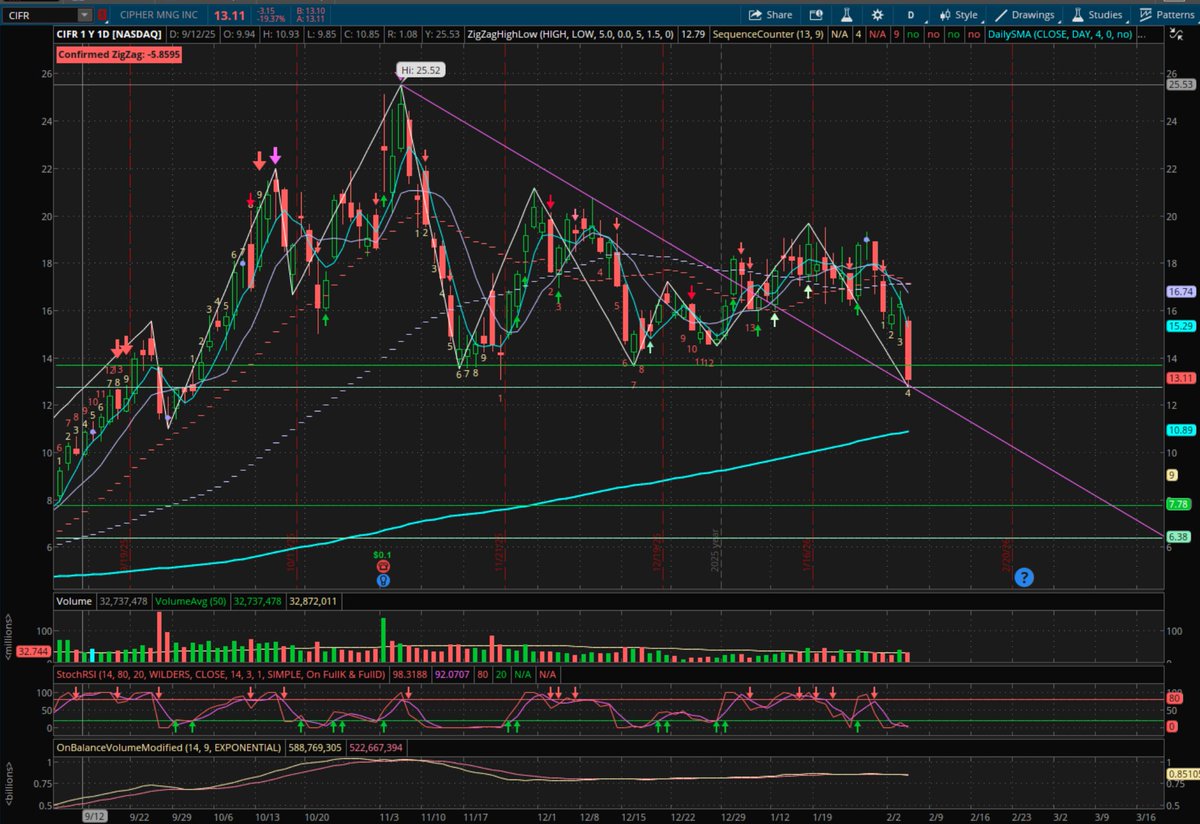
Task: Click the 10.89 price axis bubble
Action: [x=1181, y=429]
